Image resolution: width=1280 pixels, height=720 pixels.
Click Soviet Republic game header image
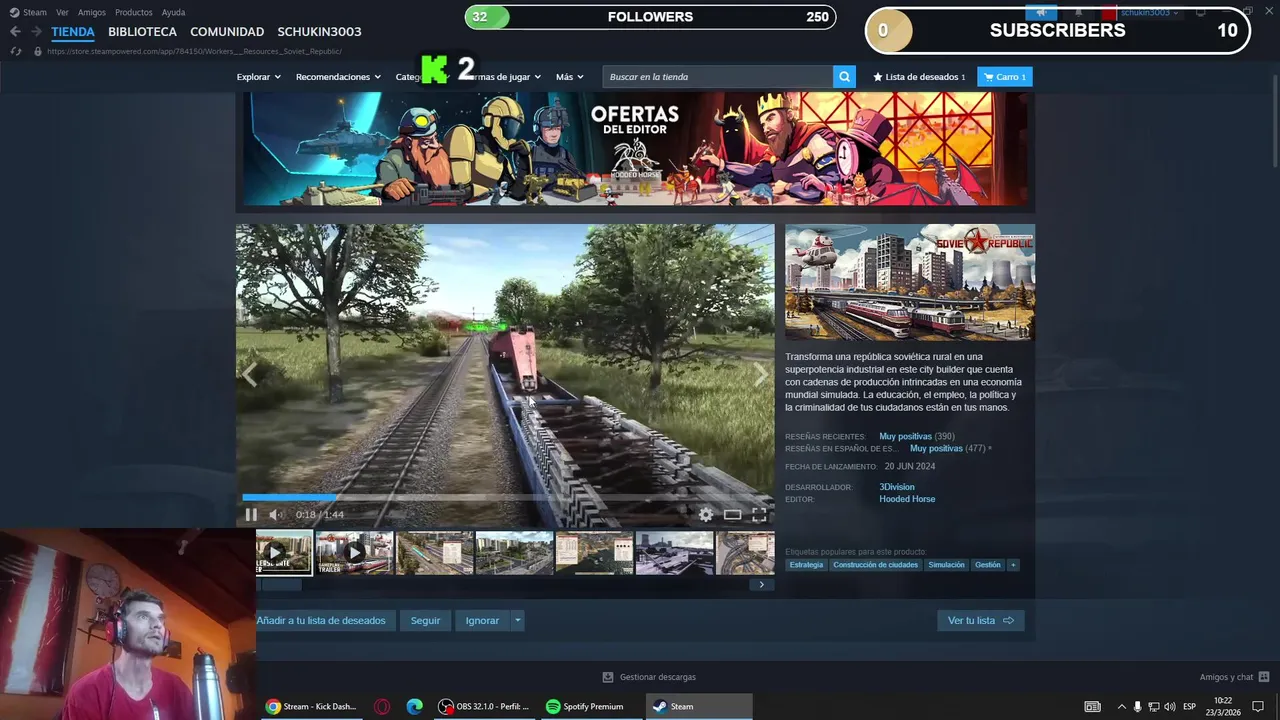coord(909,282)
